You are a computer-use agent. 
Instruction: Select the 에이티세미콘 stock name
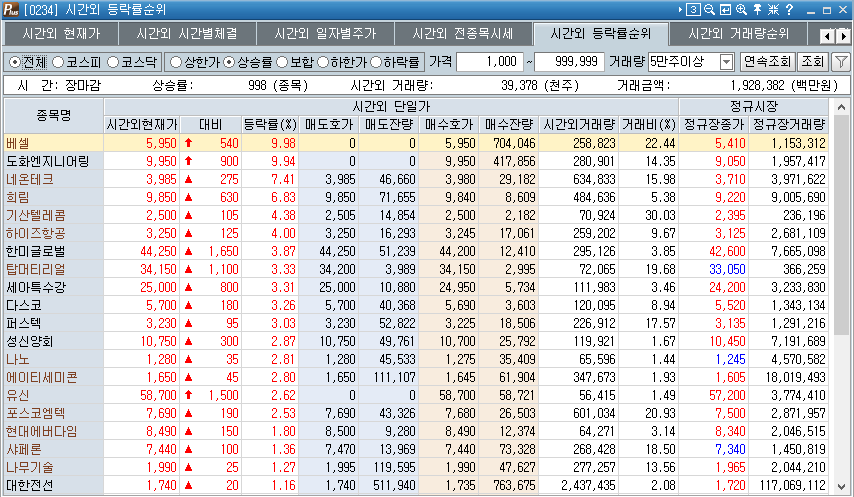(x=41, y=377)
